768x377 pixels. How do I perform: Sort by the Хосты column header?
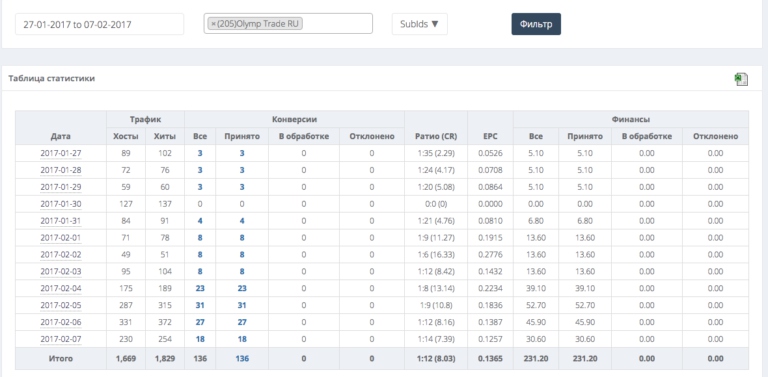(x=126, y=137)
